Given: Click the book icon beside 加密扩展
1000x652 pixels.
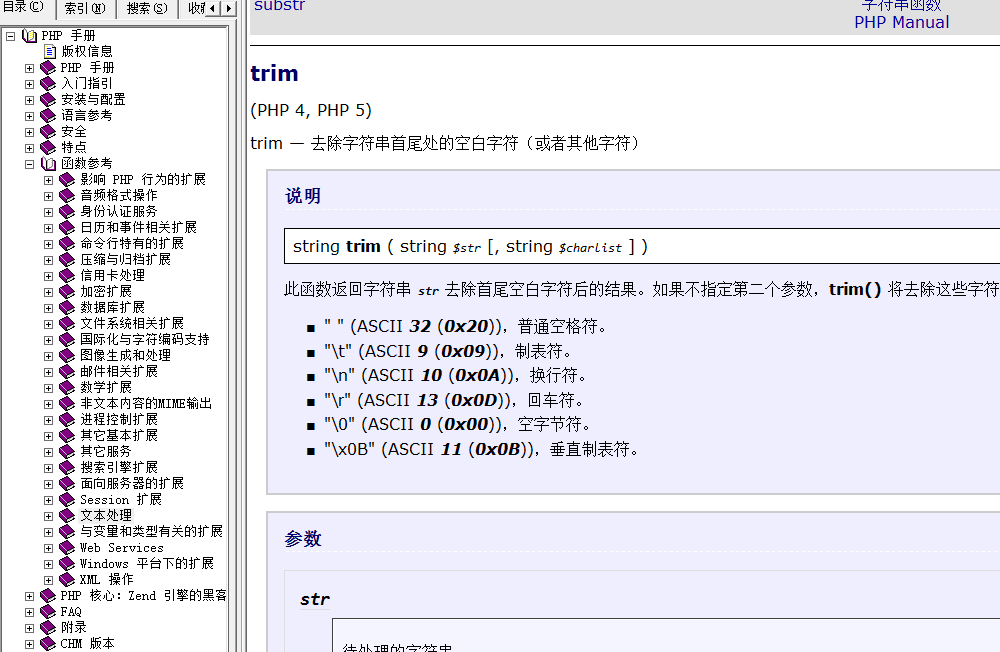Looking at the screenshot, I should point(67,292).
